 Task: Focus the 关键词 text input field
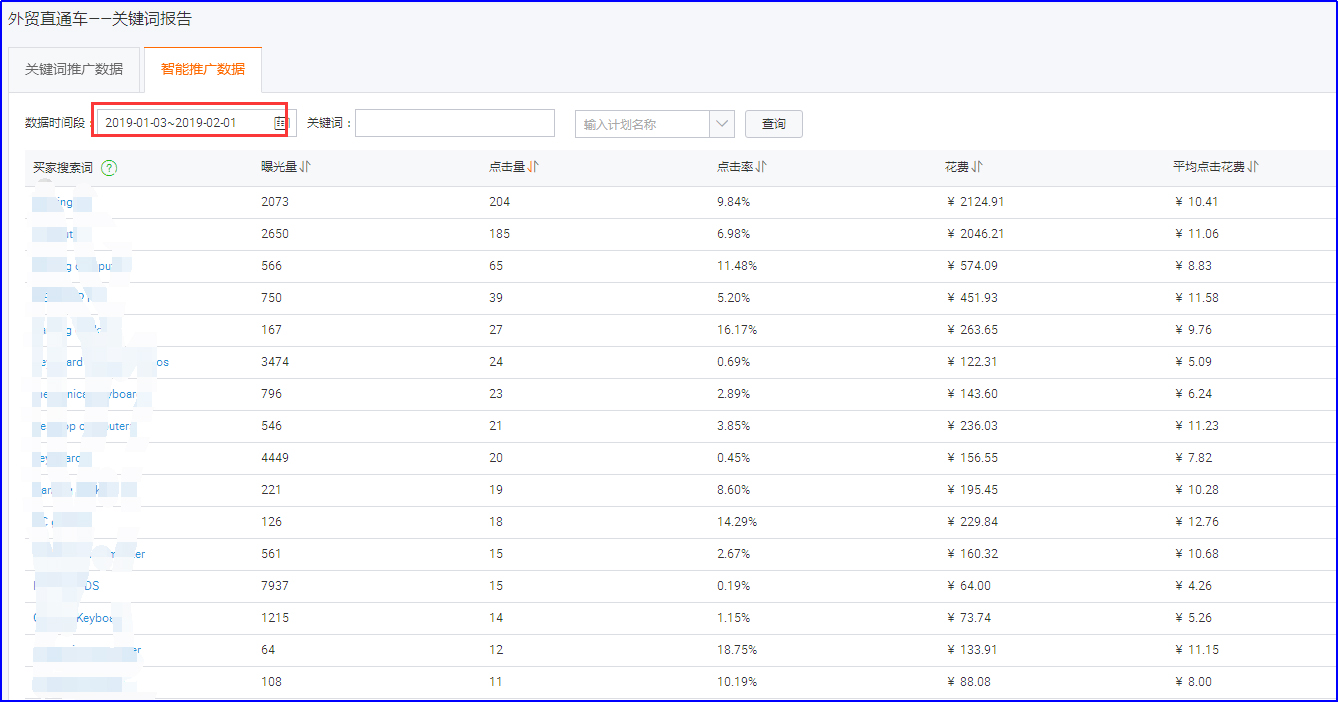[454, 123]
